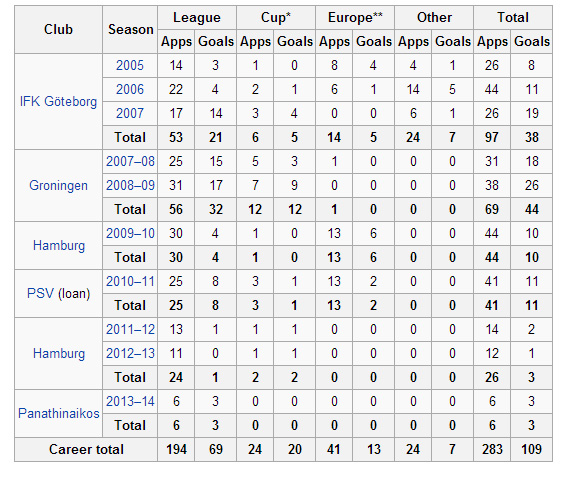Image resolution: width=581 pixels, height=478 pixels.
Task: Click the second Hamburg link beside 2011–12
Action: click(x=59, y=353)
